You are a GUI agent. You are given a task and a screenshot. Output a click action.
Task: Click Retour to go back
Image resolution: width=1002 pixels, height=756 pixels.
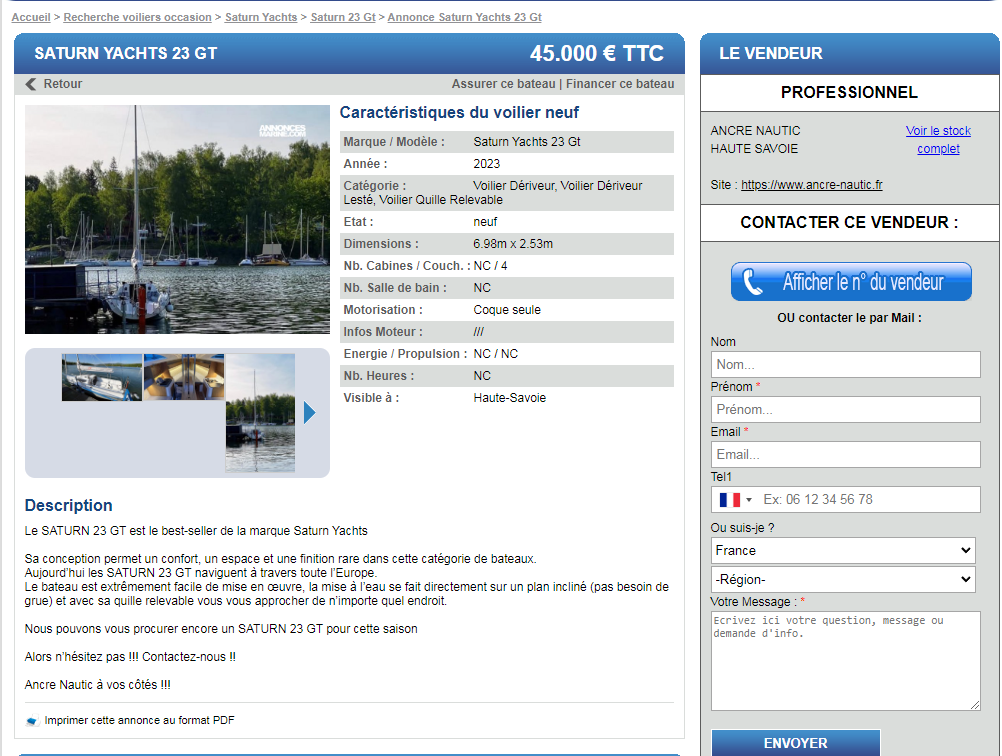pos(63,84)
